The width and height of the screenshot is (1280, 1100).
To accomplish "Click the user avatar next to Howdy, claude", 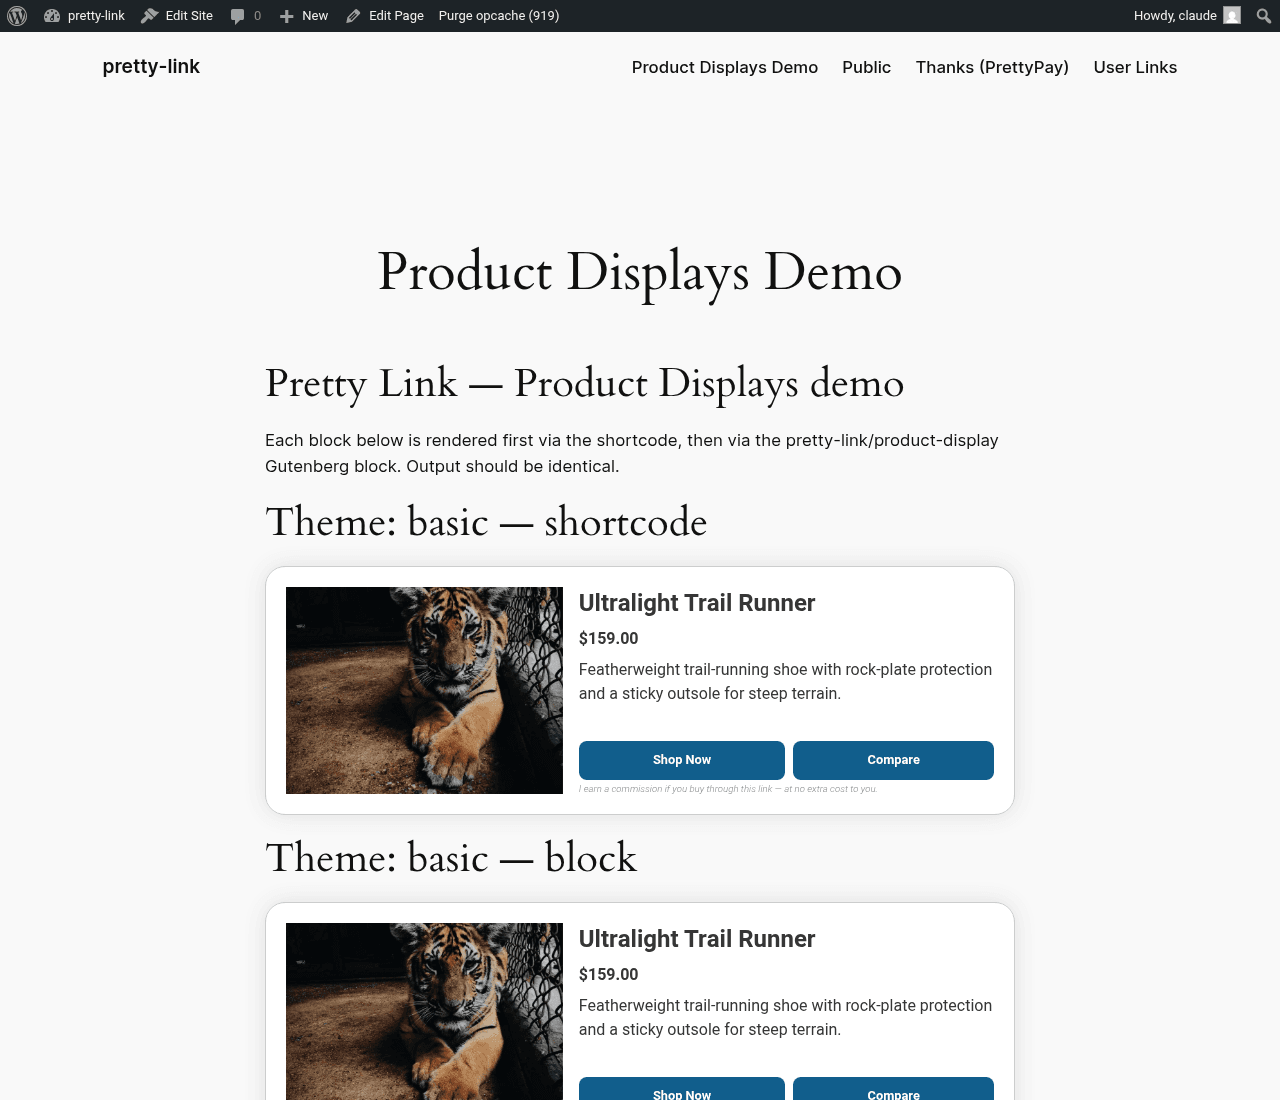I will (1232, 16).
